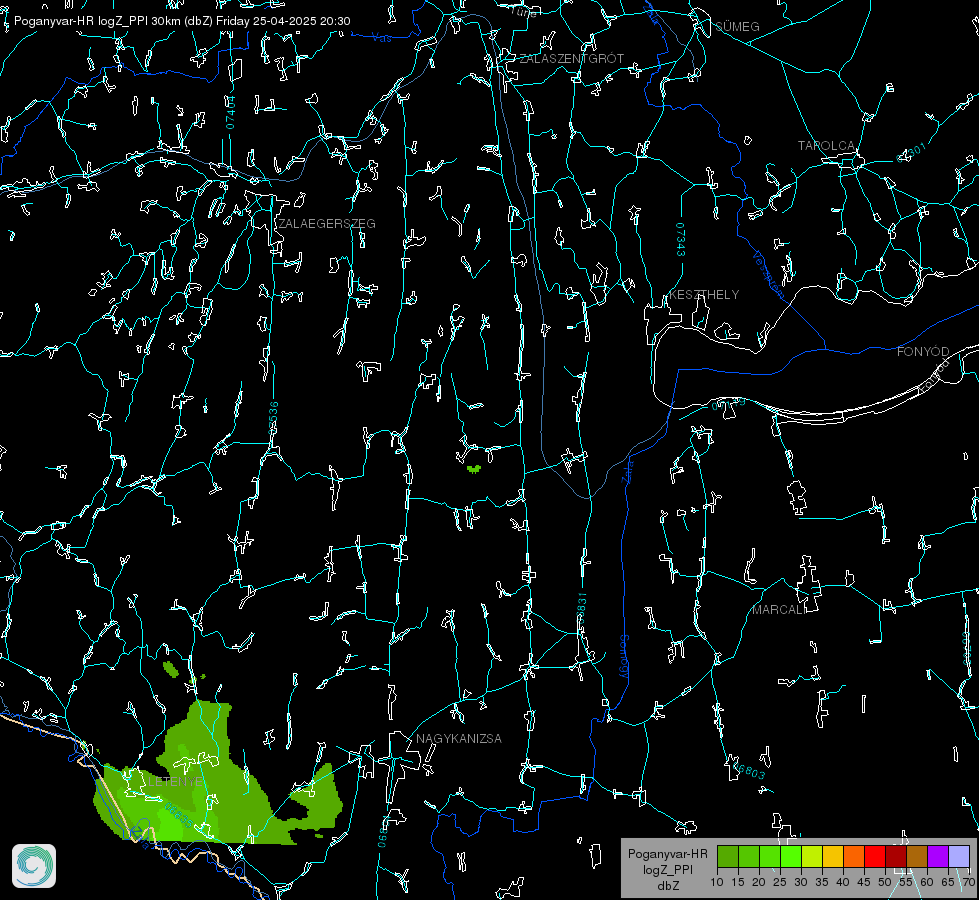
Task: Click the ZALAEGERSZEG city label
Action: pyautogui.click(x=327, y=224)
